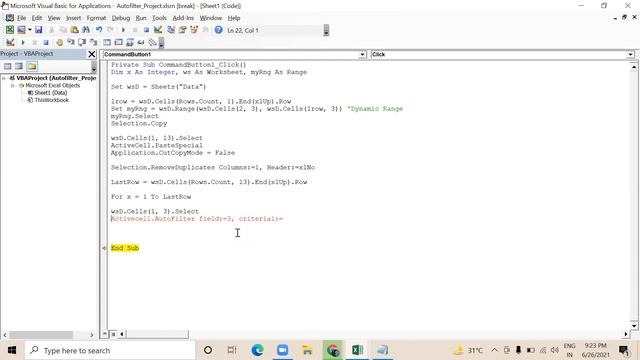Click the code window horizontal scrollbar thumb
640x360 pixels.
pyautogui.click(x=157, y=334)
